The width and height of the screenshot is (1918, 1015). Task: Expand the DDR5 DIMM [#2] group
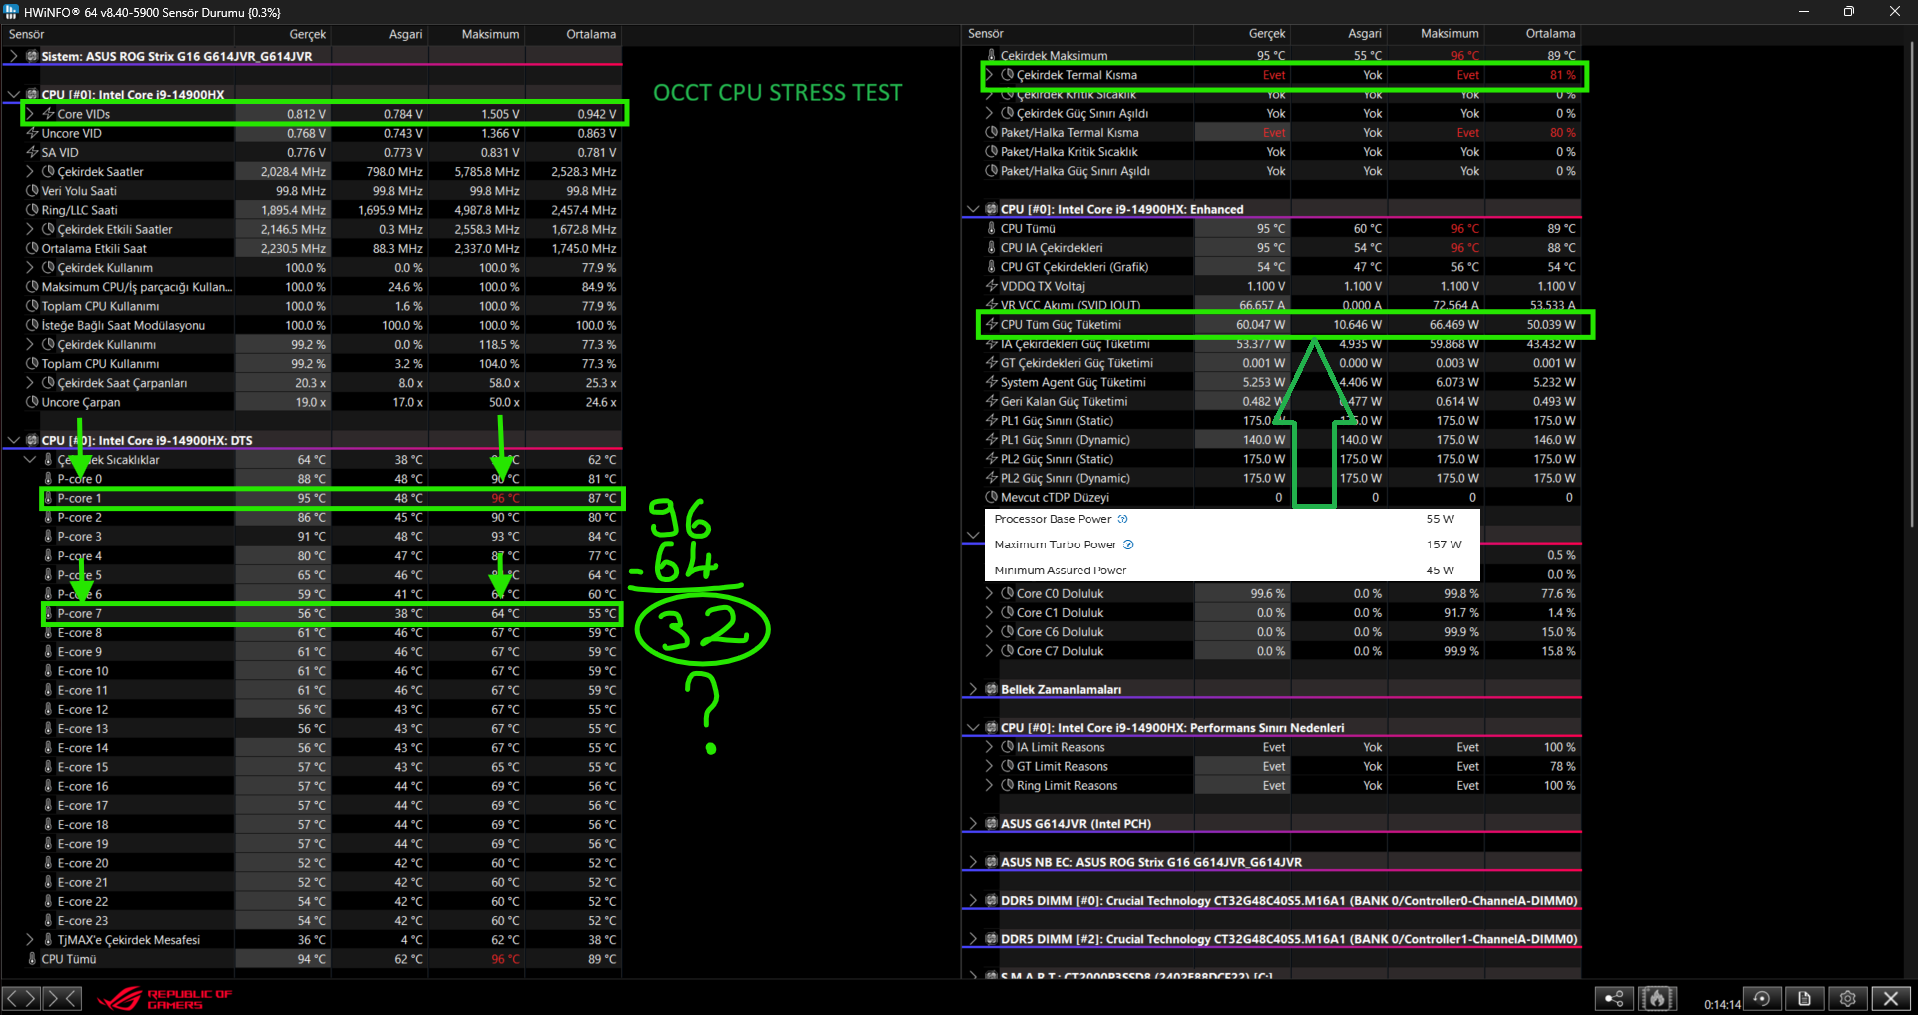(x=973, y=939)
